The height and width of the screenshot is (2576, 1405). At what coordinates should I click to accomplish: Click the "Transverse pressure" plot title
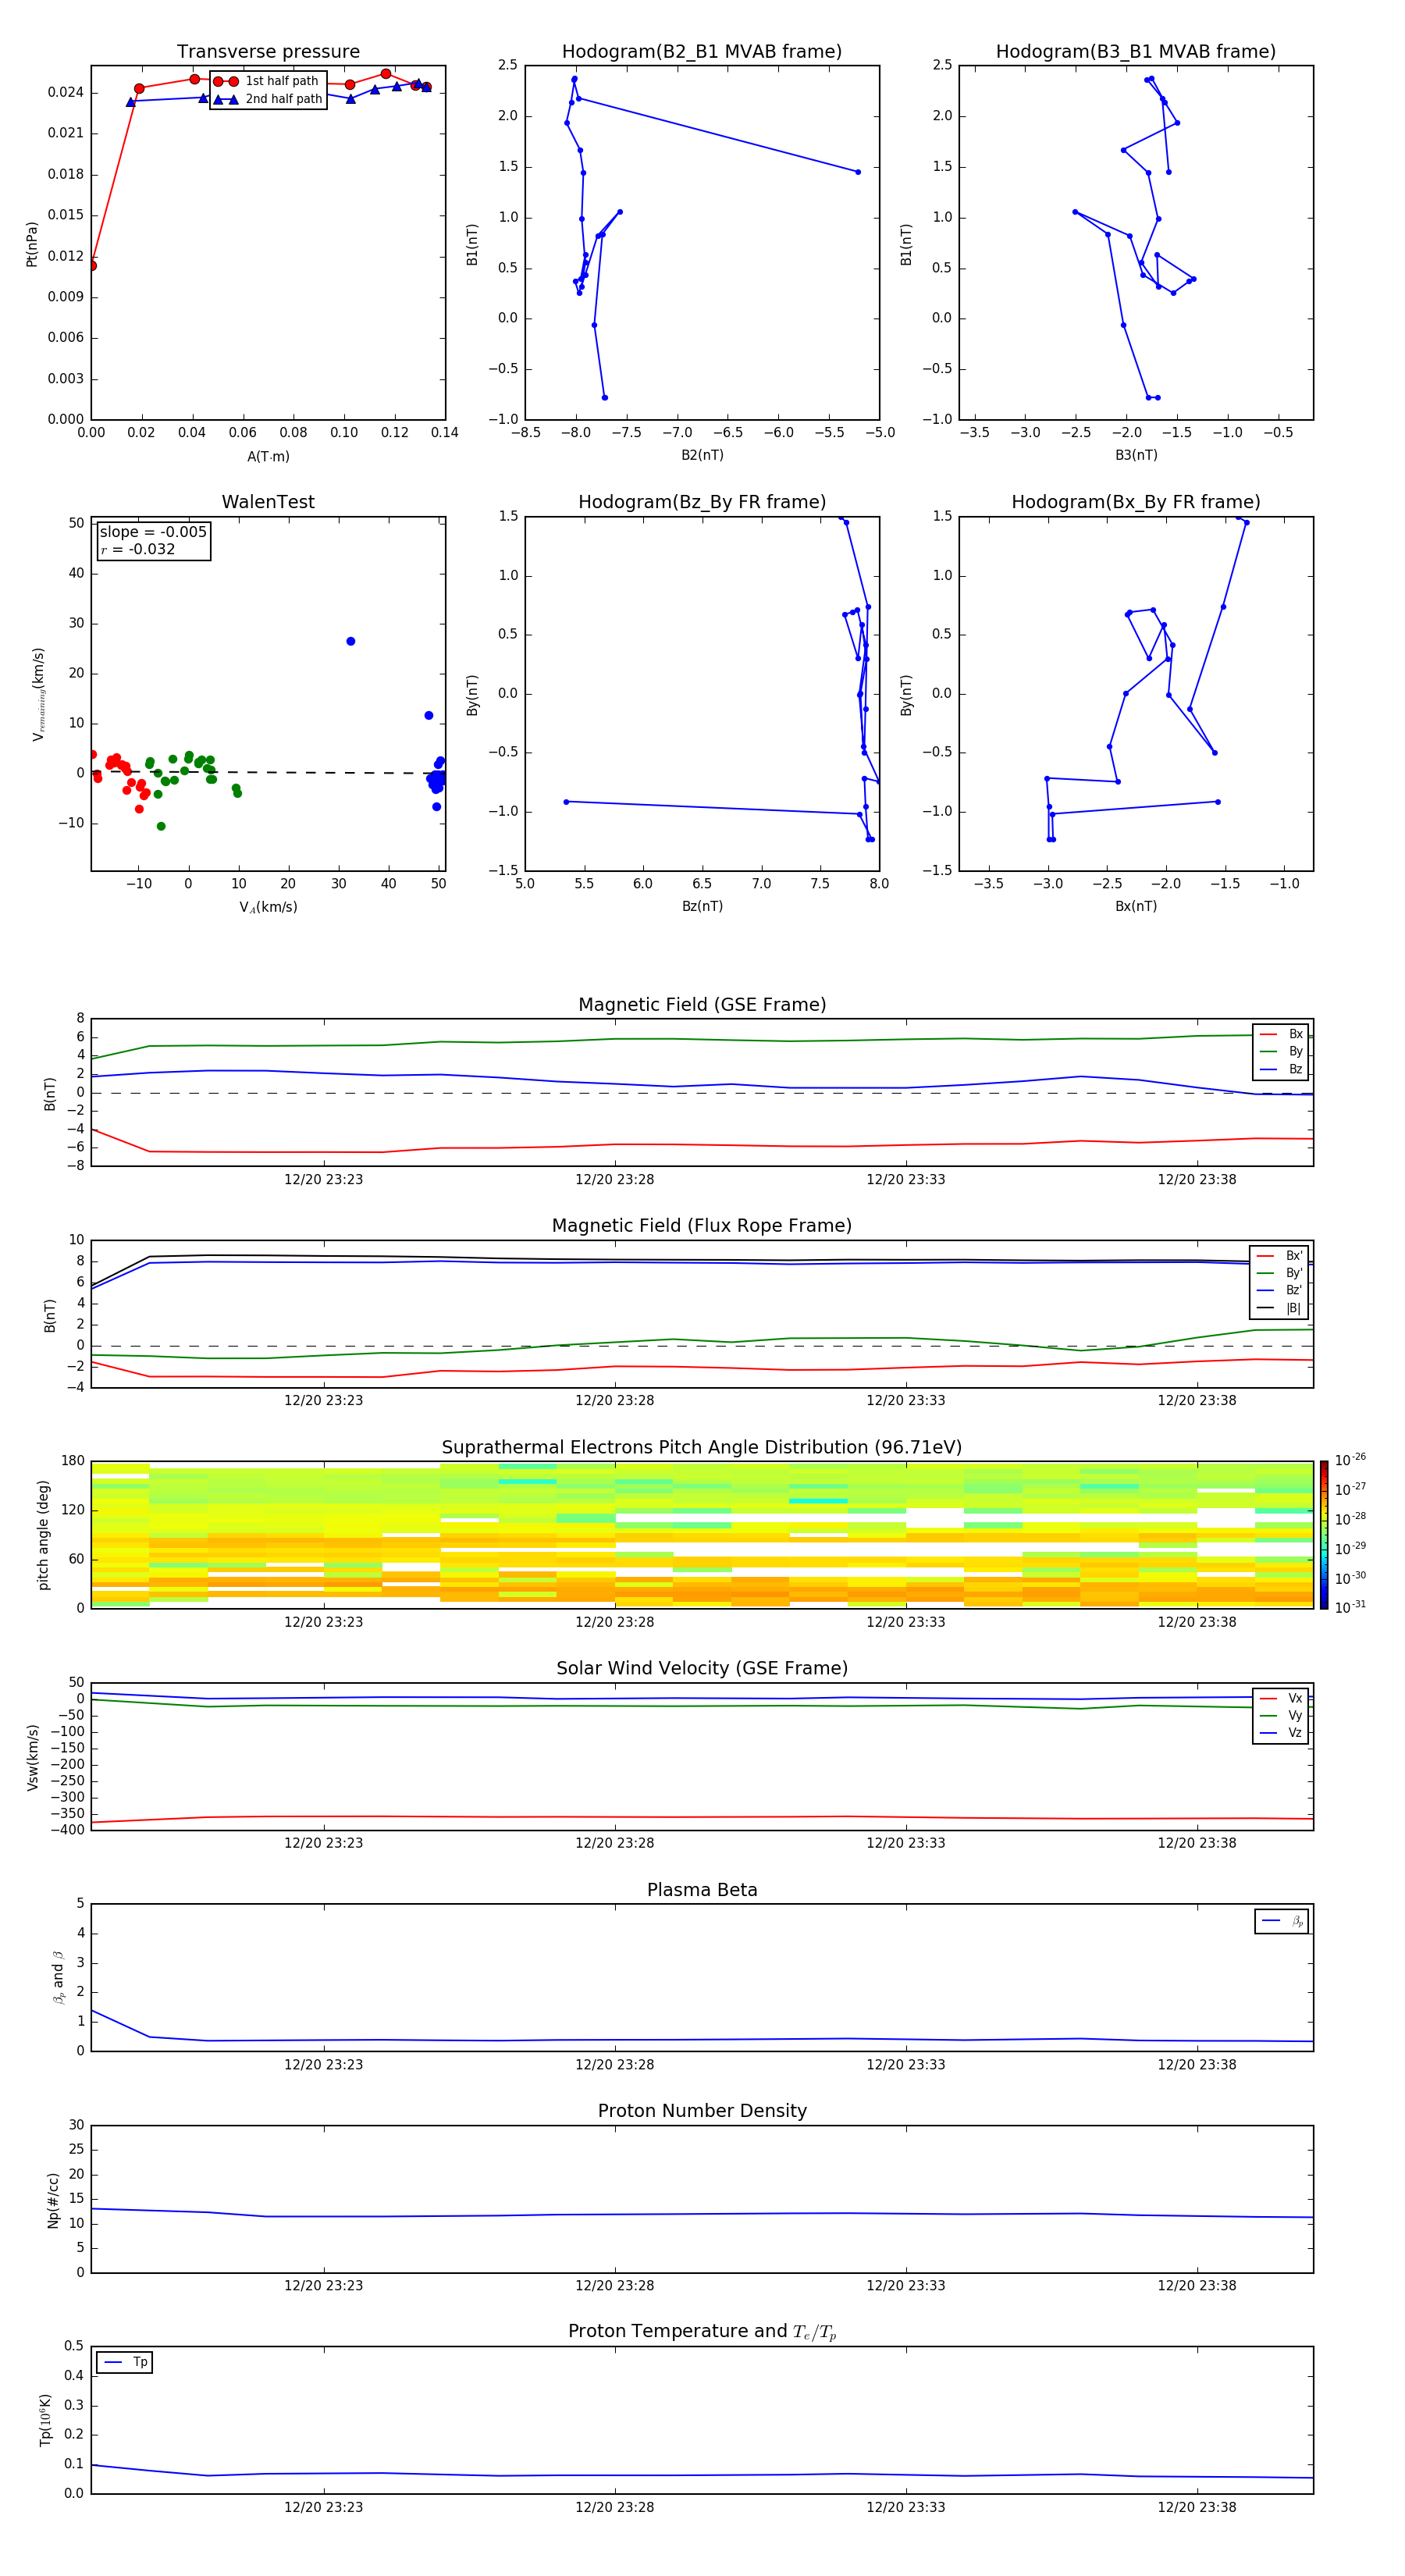(268, 52)
